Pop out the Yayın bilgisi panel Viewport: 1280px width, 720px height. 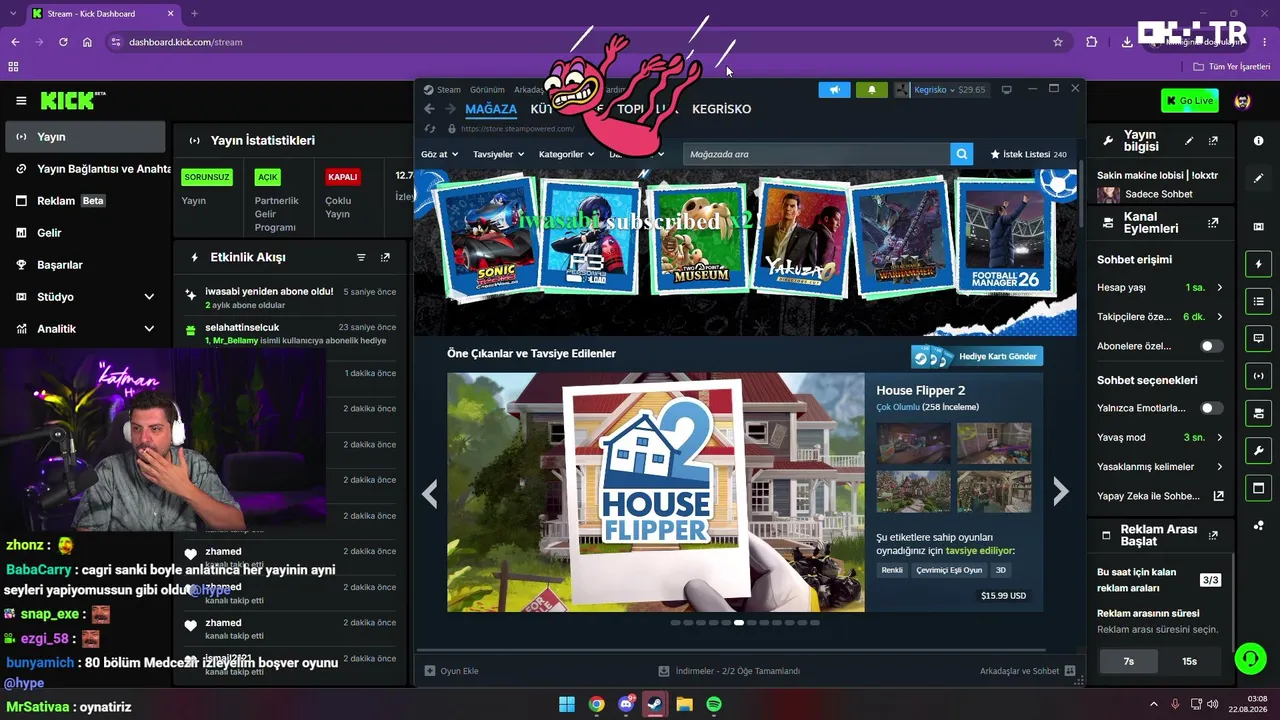point(1213,141)
